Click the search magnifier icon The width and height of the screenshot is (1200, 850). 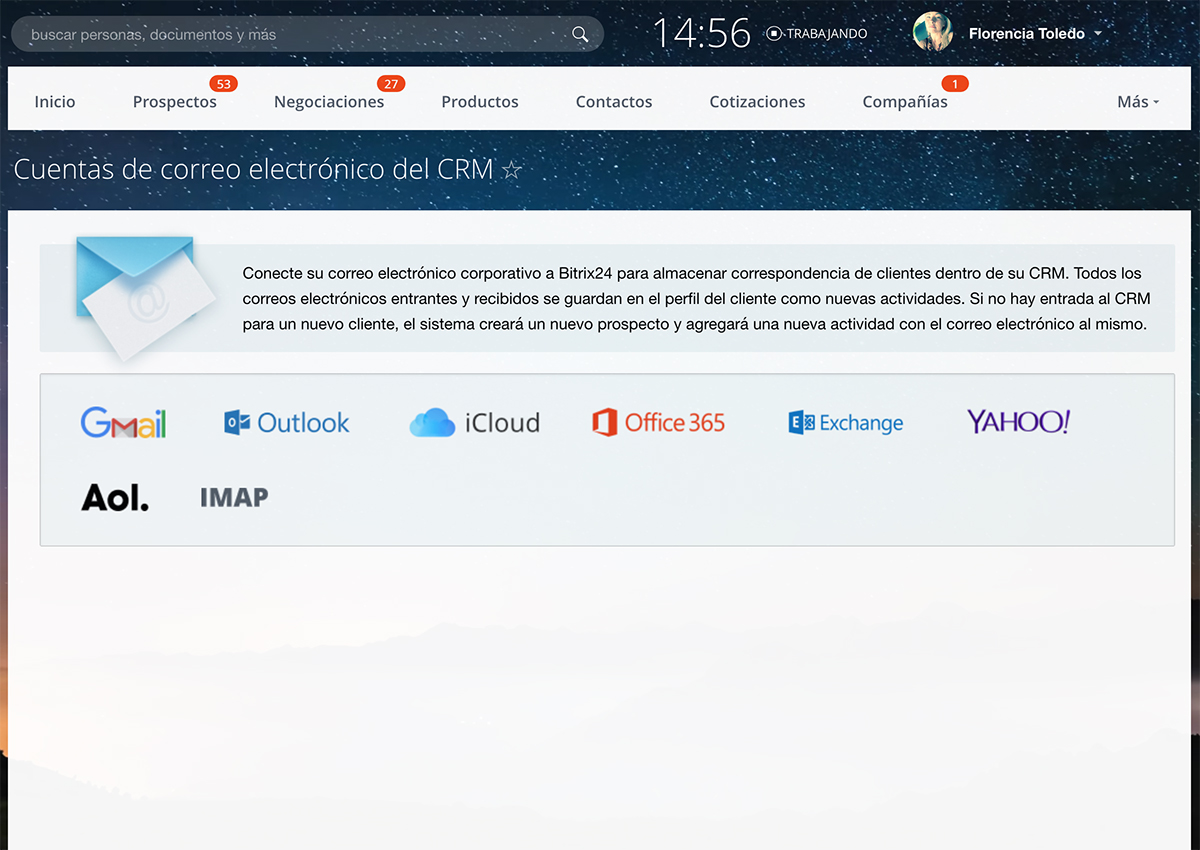(580, 34)
